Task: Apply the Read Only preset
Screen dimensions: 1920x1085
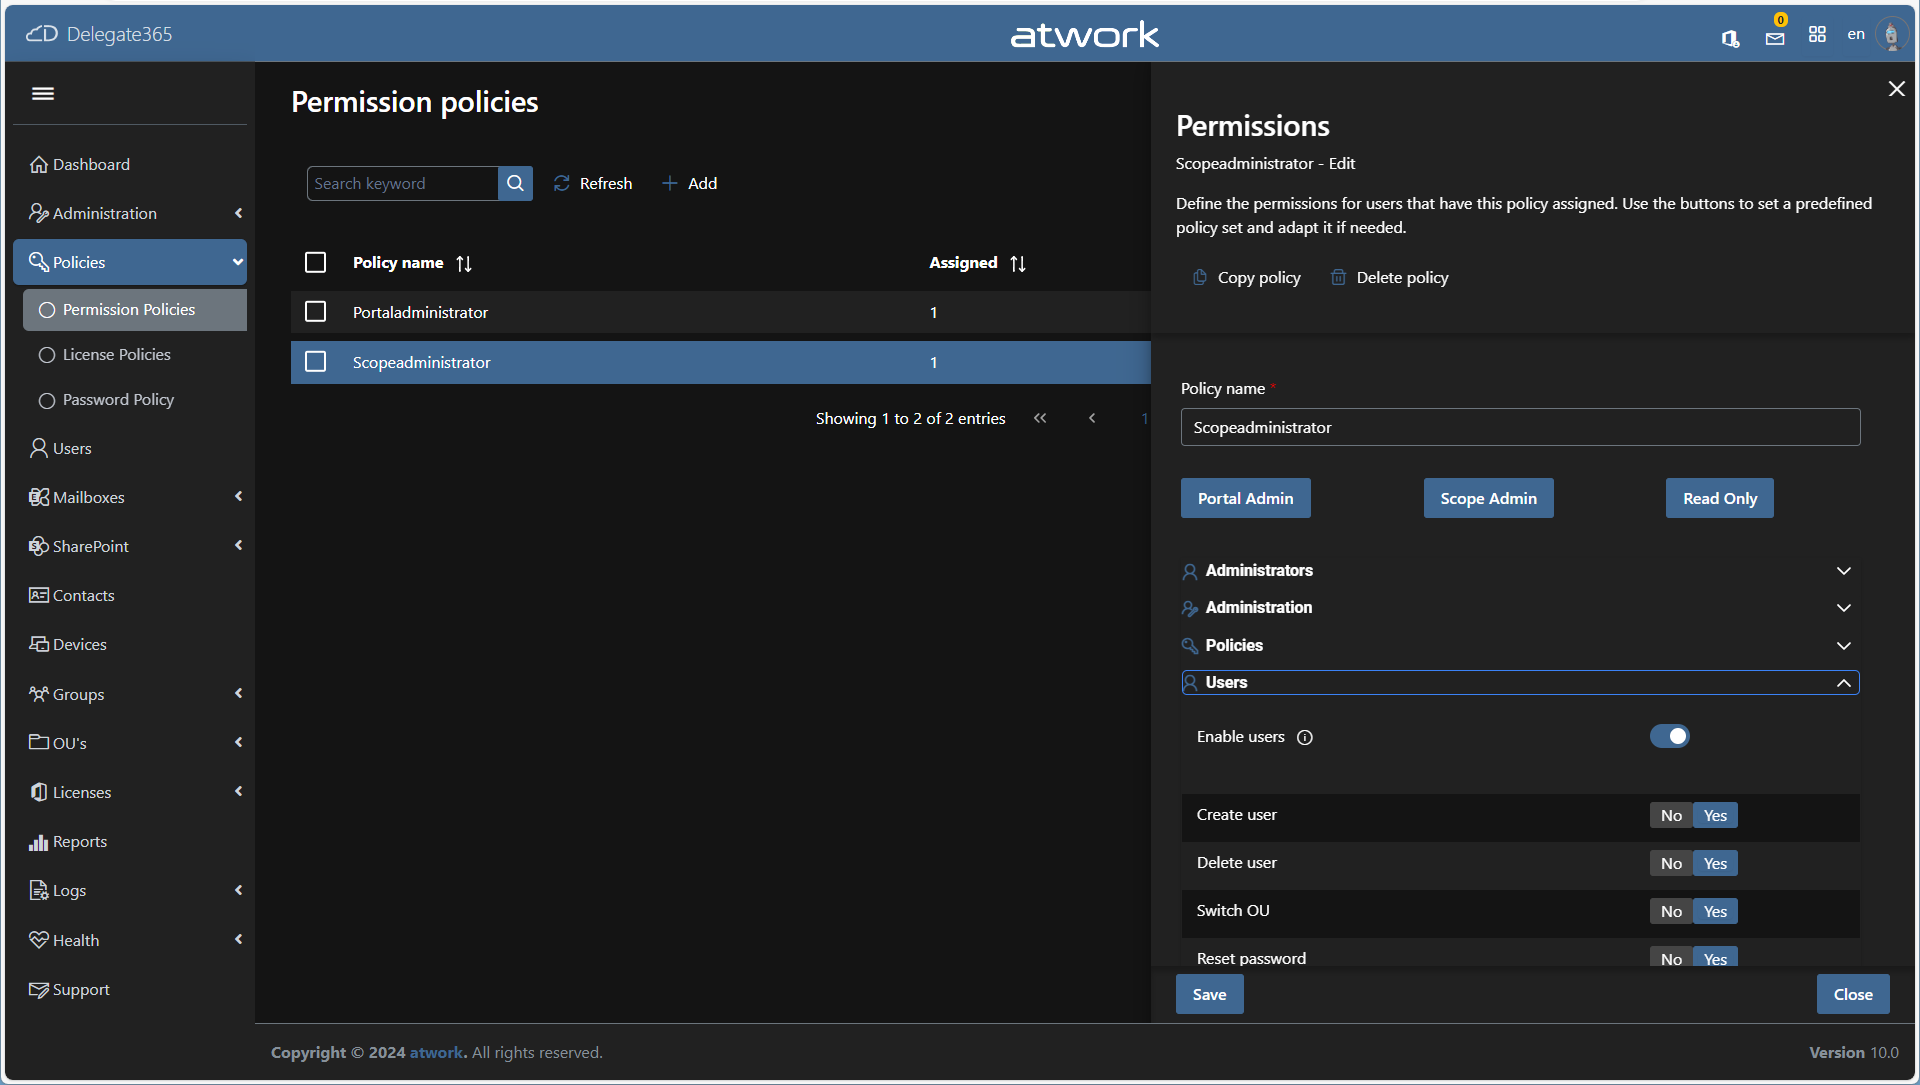Action: (x=1719, y=498)
